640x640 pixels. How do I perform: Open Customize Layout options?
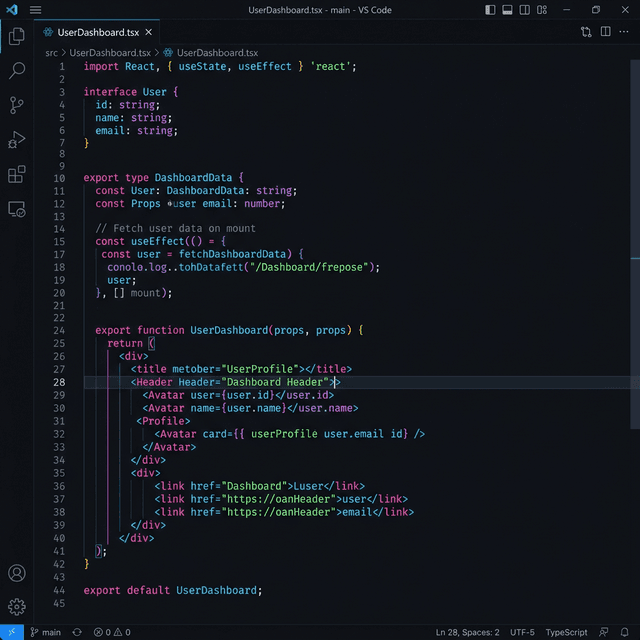pos(542,10)
